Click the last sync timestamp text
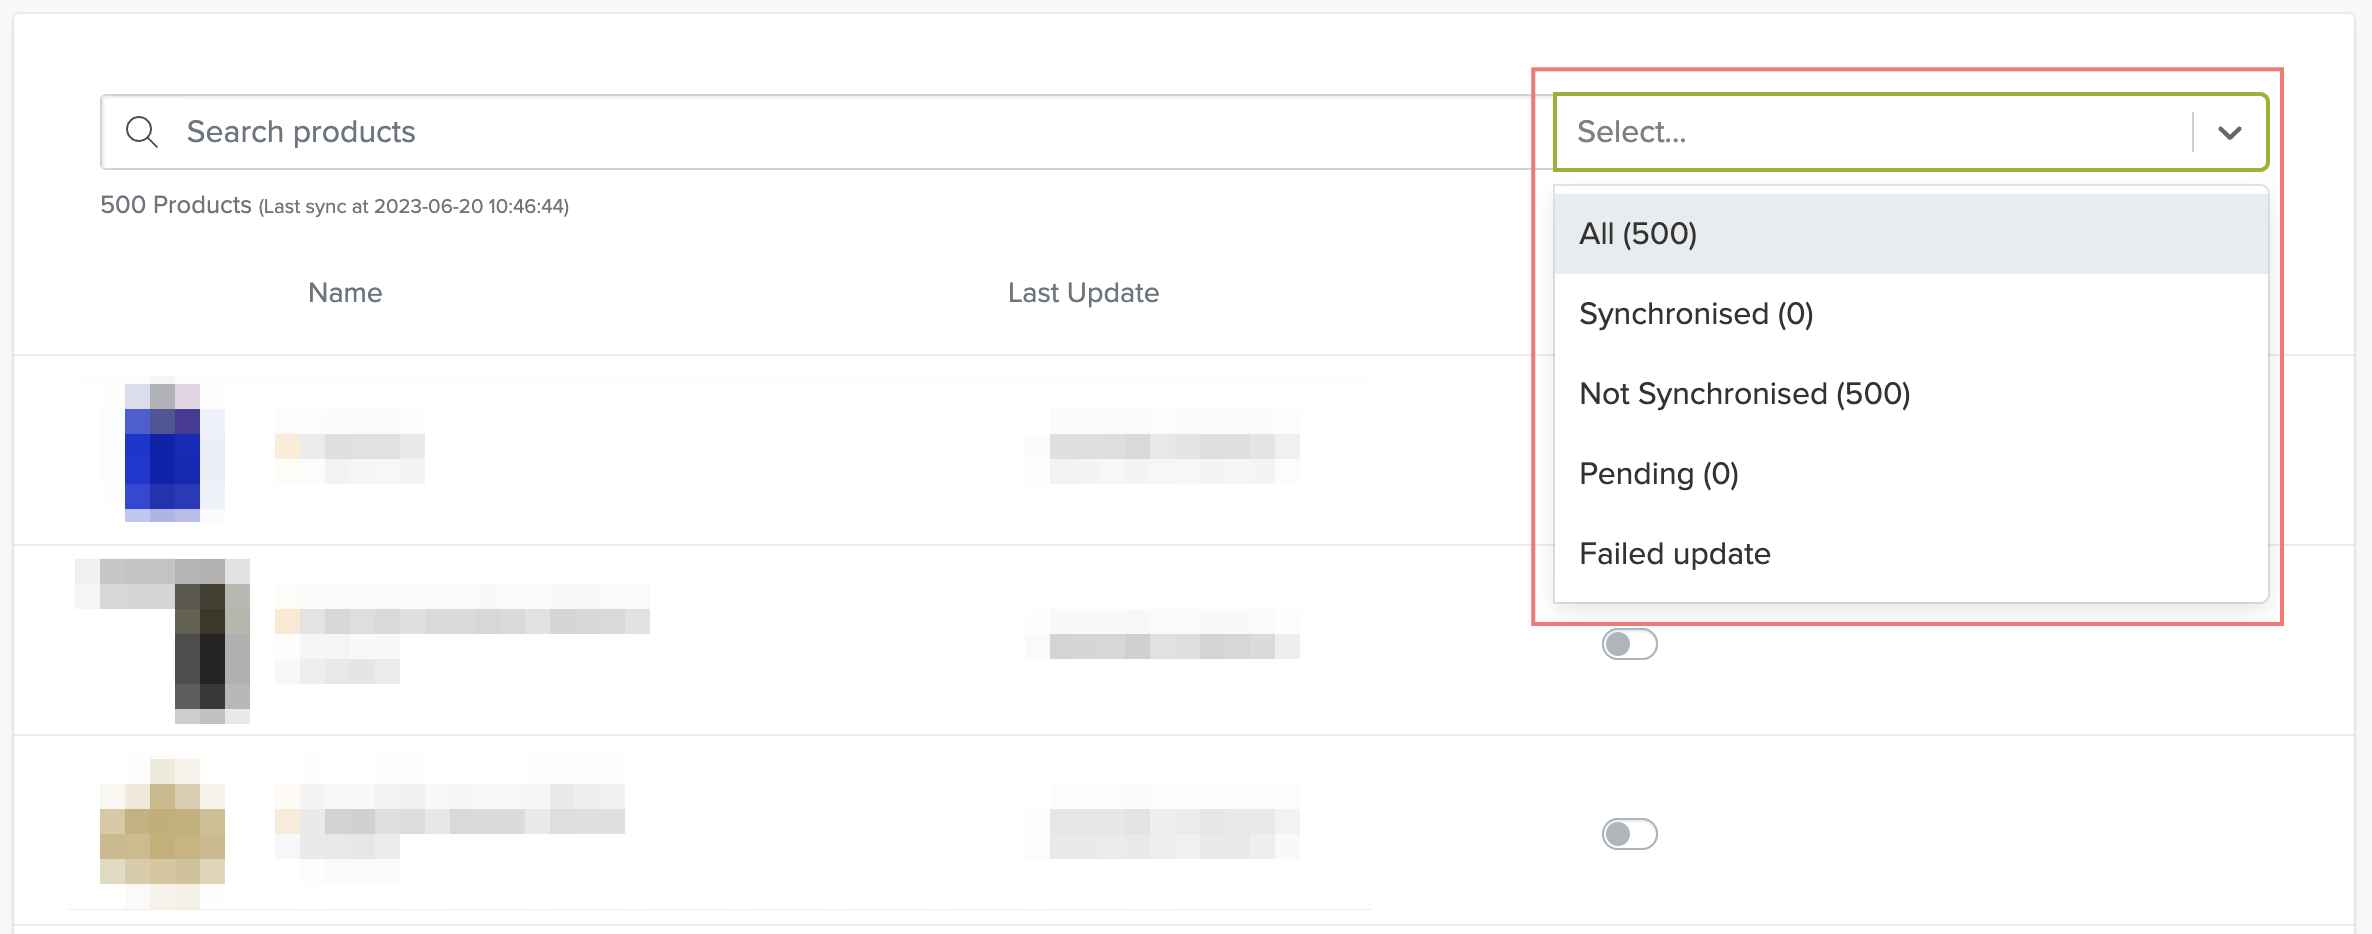The image size is (2372, 934). (414, 206)
